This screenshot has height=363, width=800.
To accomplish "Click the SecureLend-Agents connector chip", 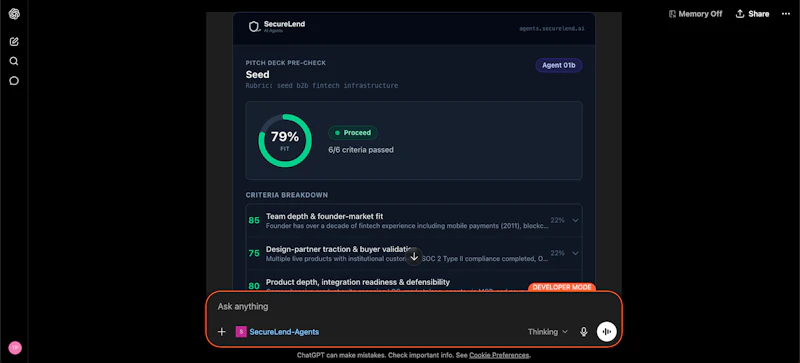I will pos(278,332).
